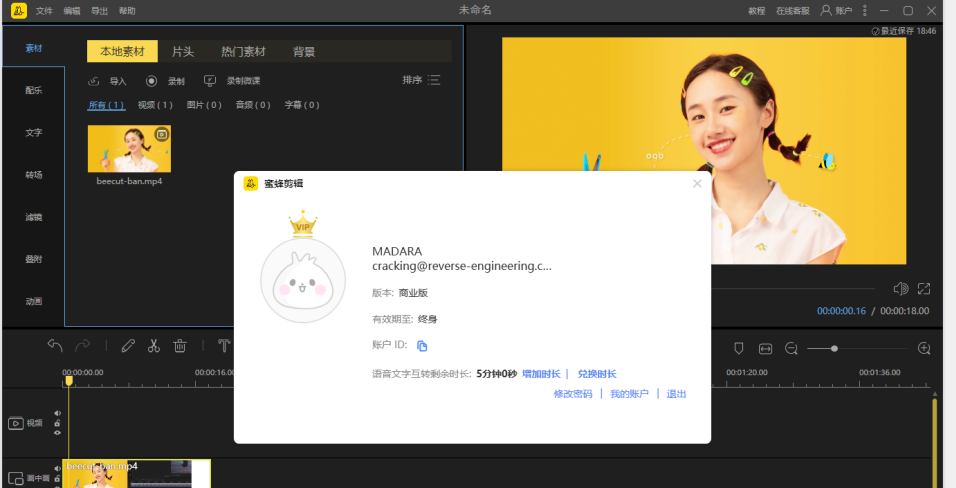Click the fit-to-timeline width icon
This screenshot has width=956, height=488.
coord(765,348)
